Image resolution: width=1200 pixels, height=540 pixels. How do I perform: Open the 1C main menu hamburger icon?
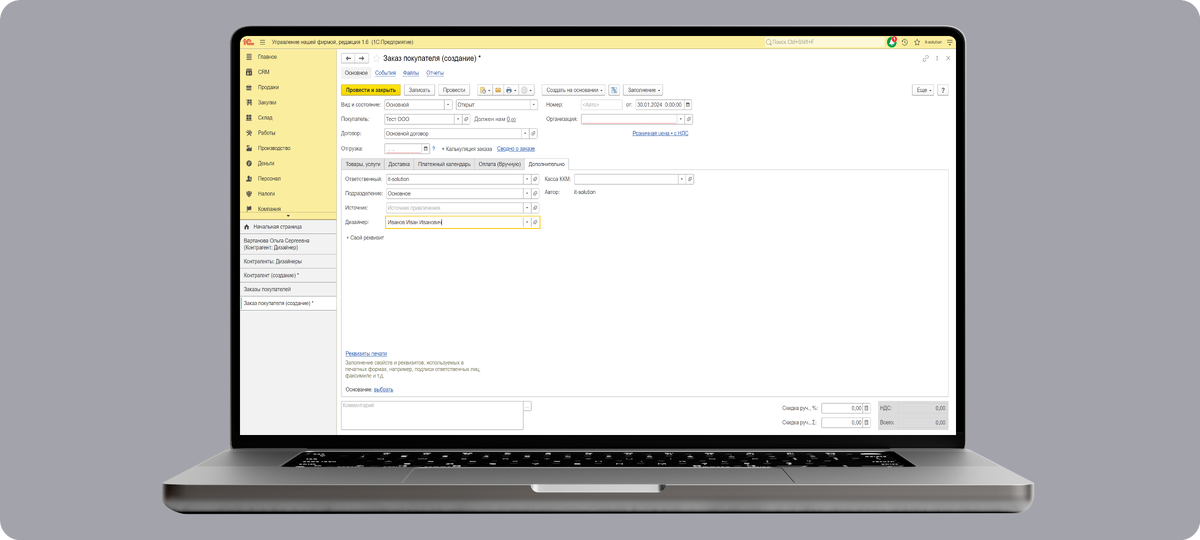[x=263, y=42]
